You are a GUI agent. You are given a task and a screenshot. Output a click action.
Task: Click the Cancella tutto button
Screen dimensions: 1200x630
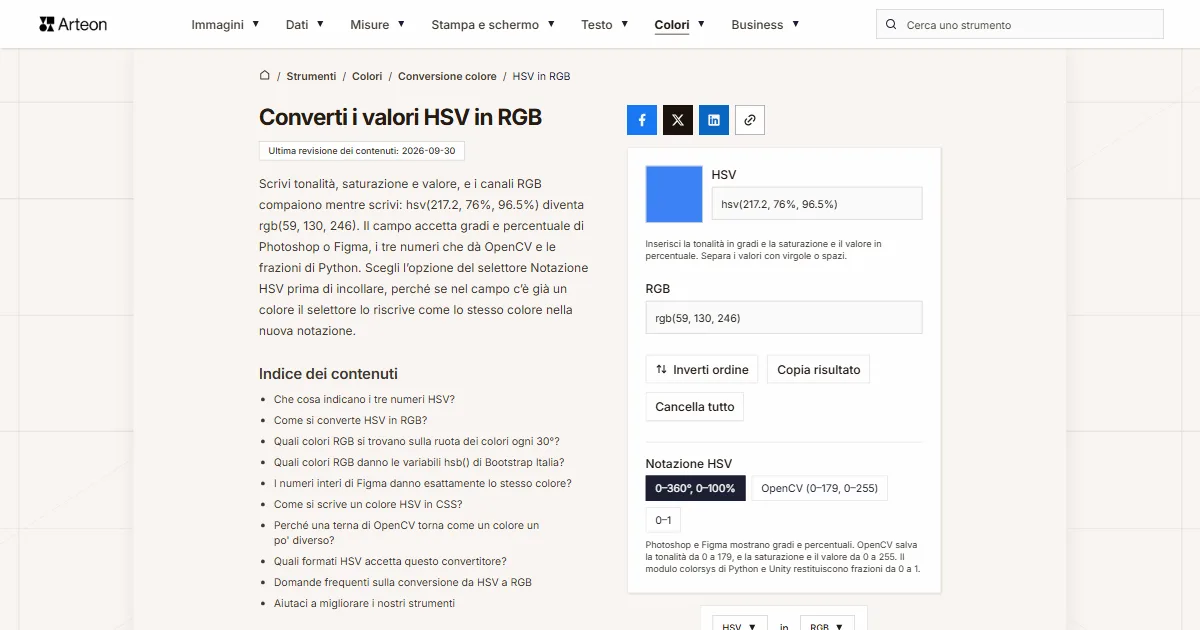[695, 407]
